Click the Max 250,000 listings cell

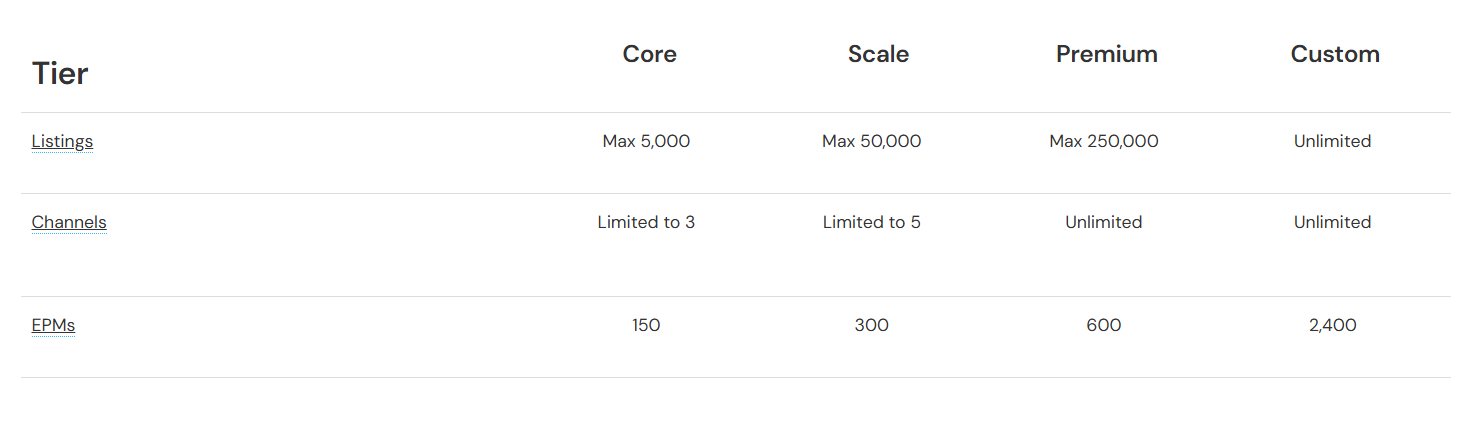[1103, 142]
